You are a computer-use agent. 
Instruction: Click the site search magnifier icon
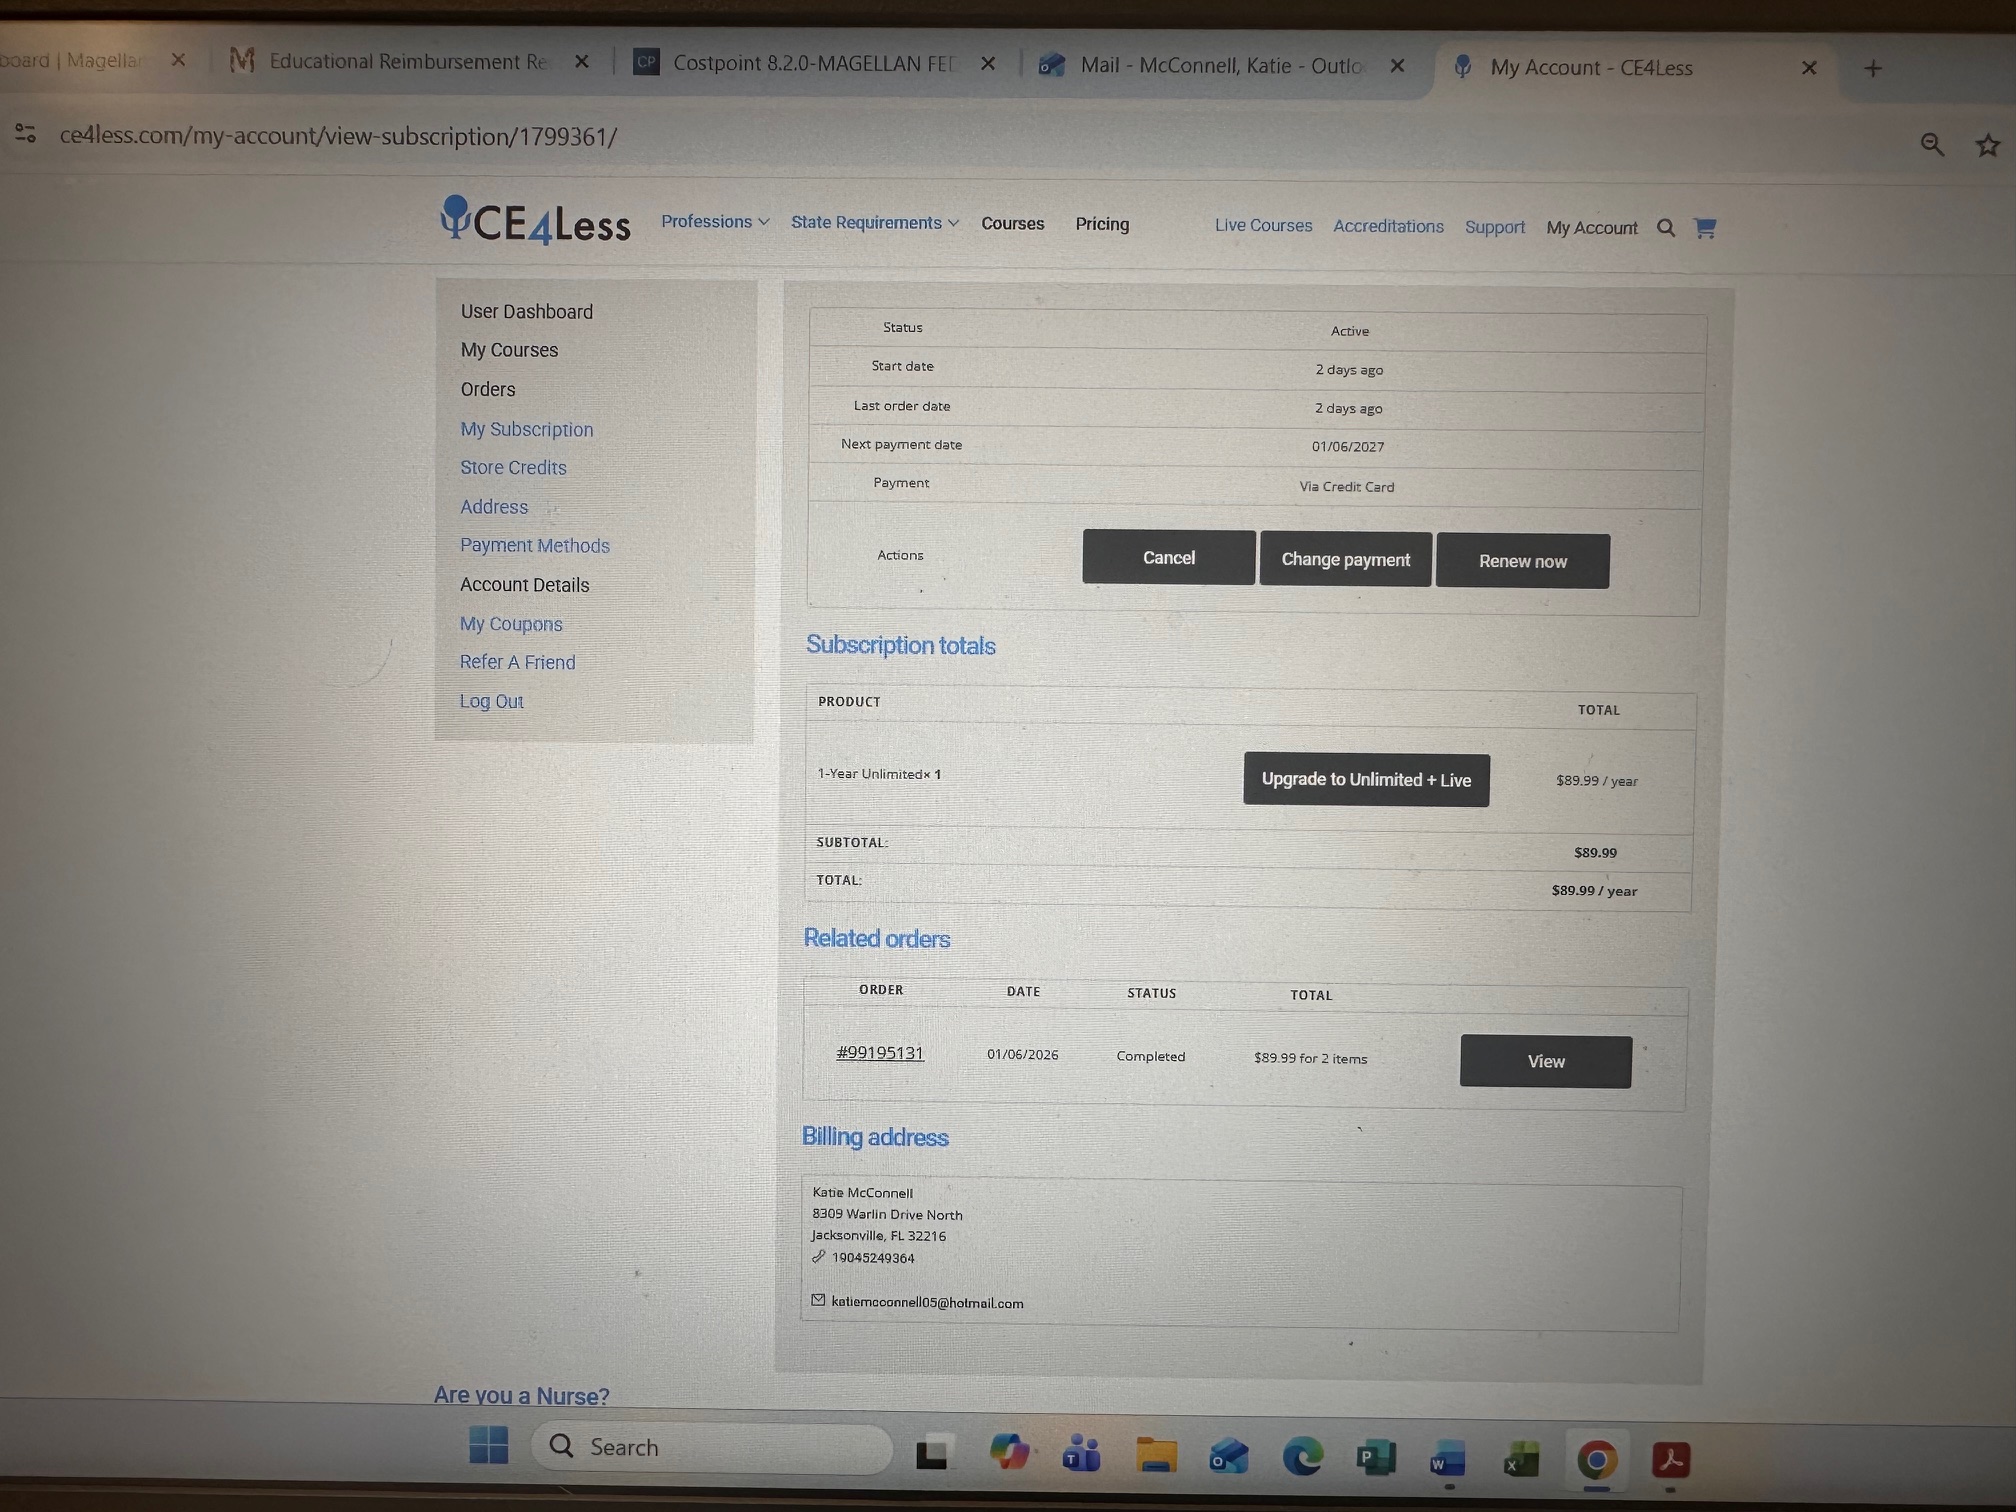pyautogui.click(x=1665, y=228)
